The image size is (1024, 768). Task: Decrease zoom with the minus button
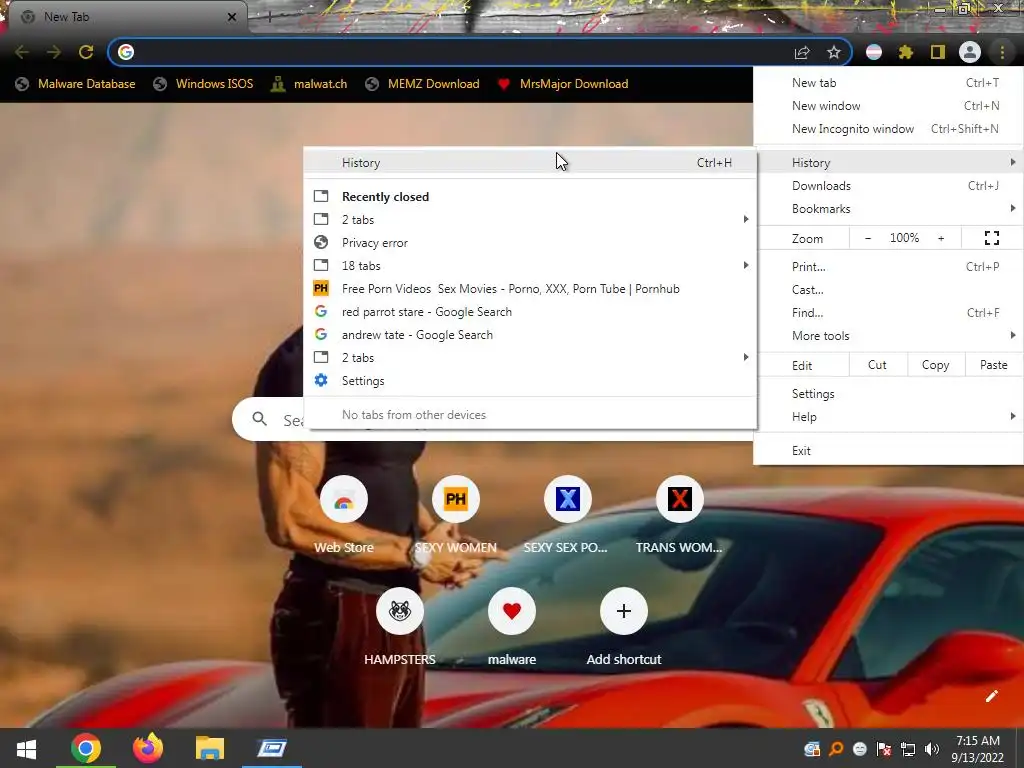(868, 238)
